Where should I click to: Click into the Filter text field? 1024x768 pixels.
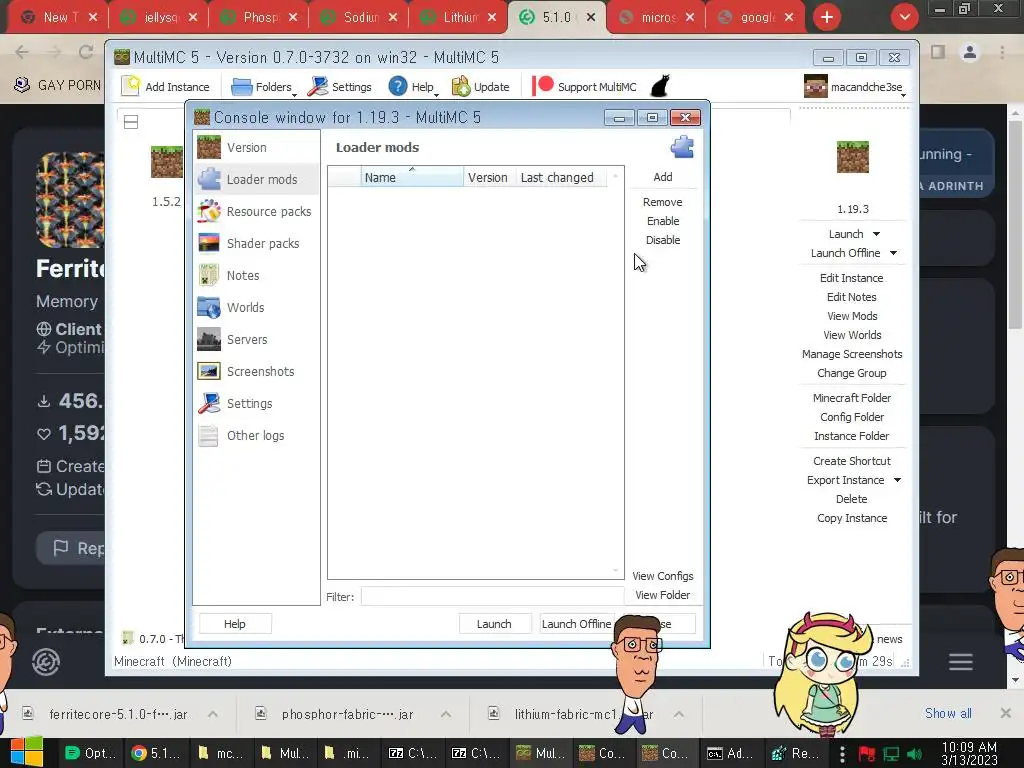492,596
